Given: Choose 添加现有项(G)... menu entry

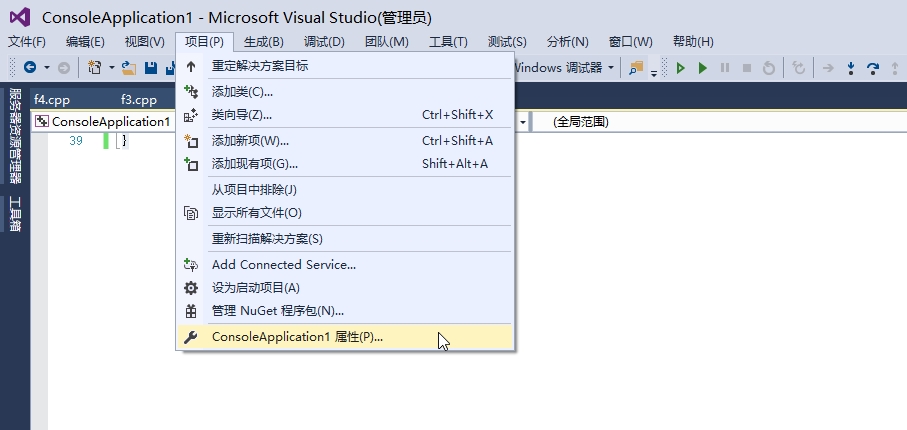Looking at the screenshot, I should [345, 164].
